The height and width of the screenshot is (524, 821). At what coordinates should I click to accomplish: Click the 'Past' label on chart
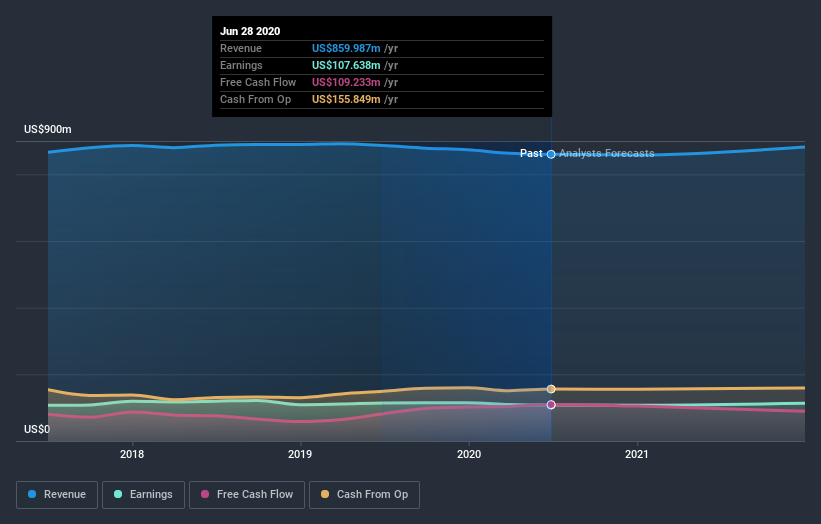531,153
